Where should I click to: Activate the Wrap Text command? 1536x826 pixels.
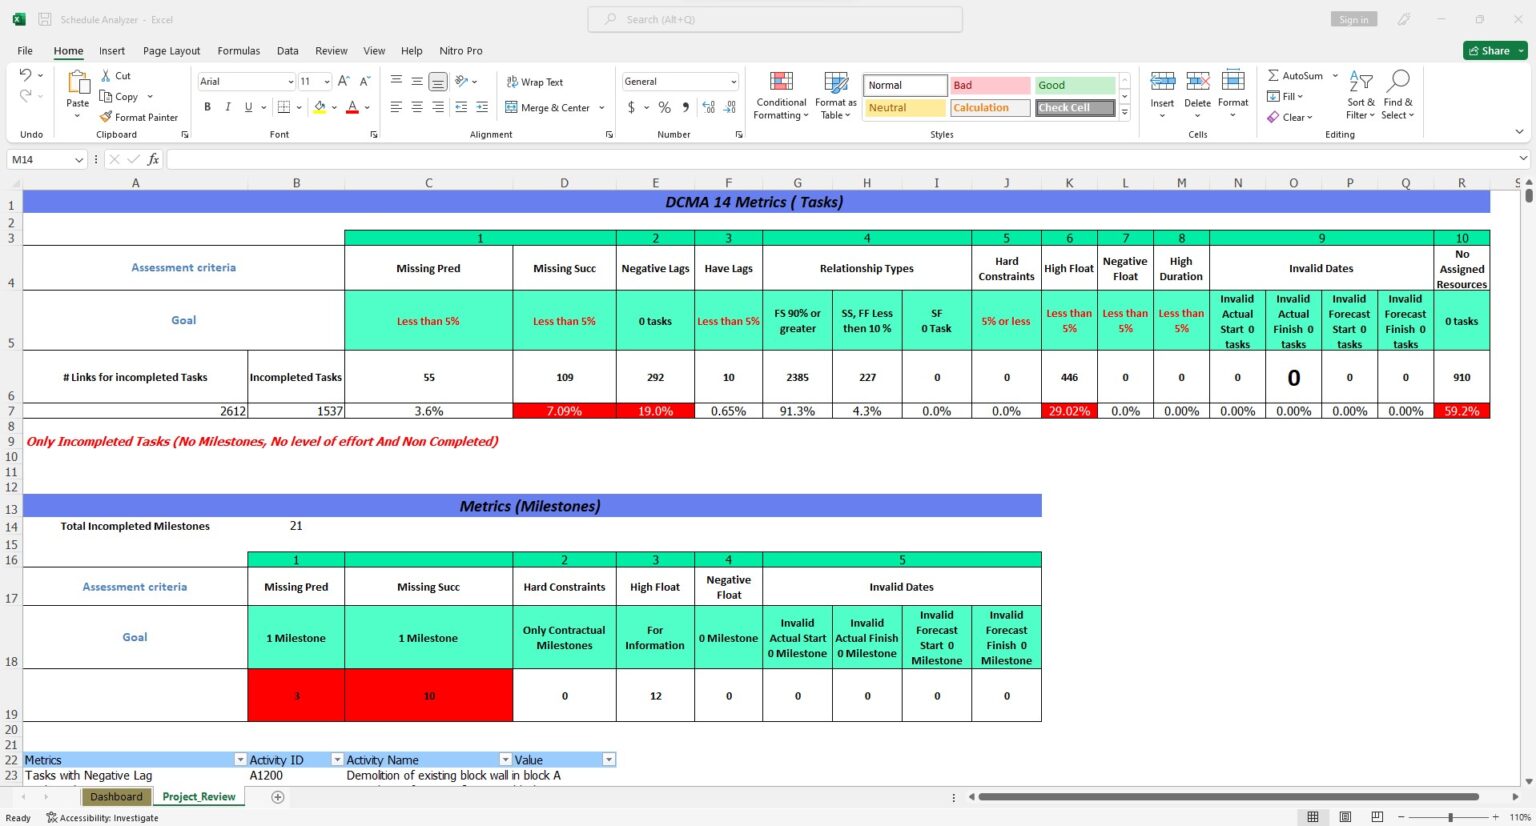tap(536, 81)
